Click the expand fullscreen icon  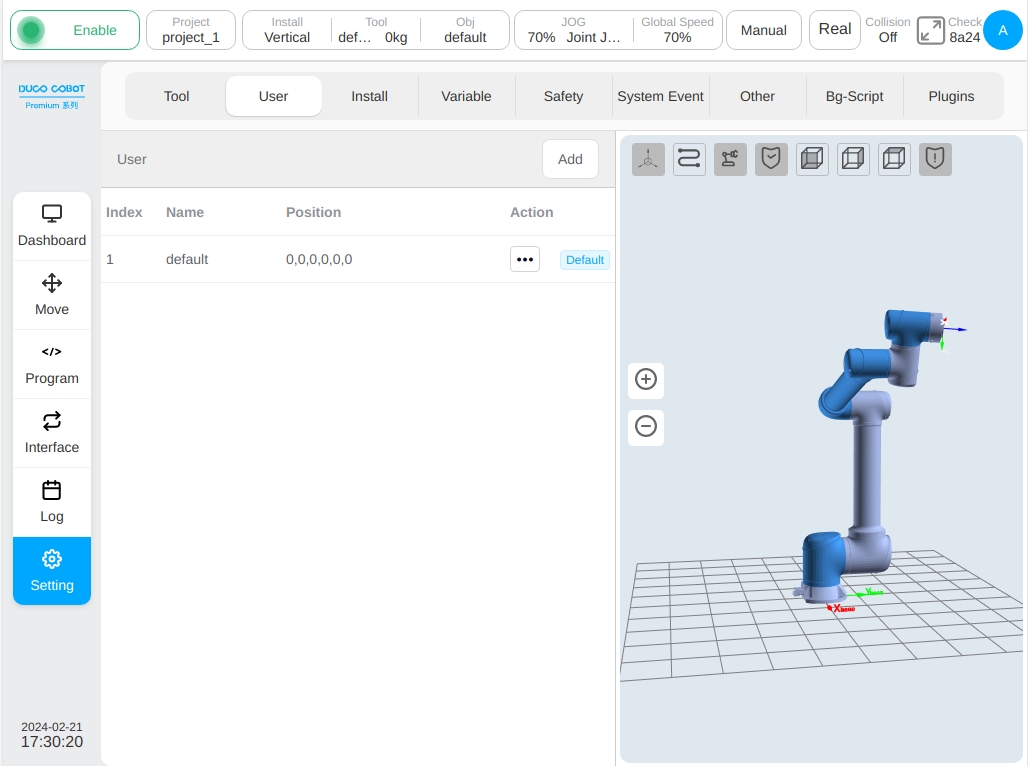click(x=930, y=31)
